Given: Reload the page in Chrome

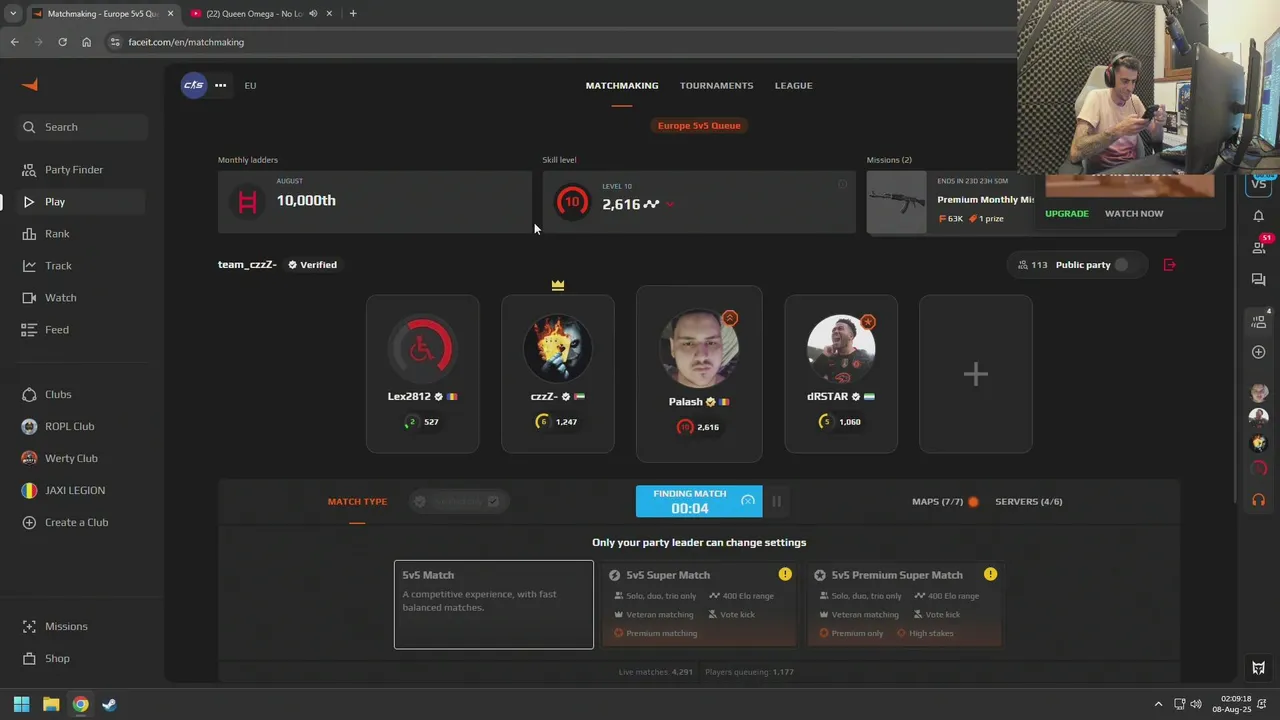Looking at the screenshot, I should pos(62,42).
